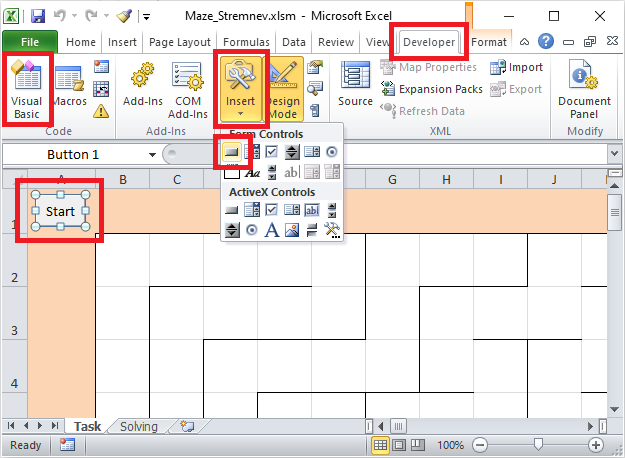Screen dimensions: 625x458
Task: Select ActiveX Text Box control
Action: [312, 210]
